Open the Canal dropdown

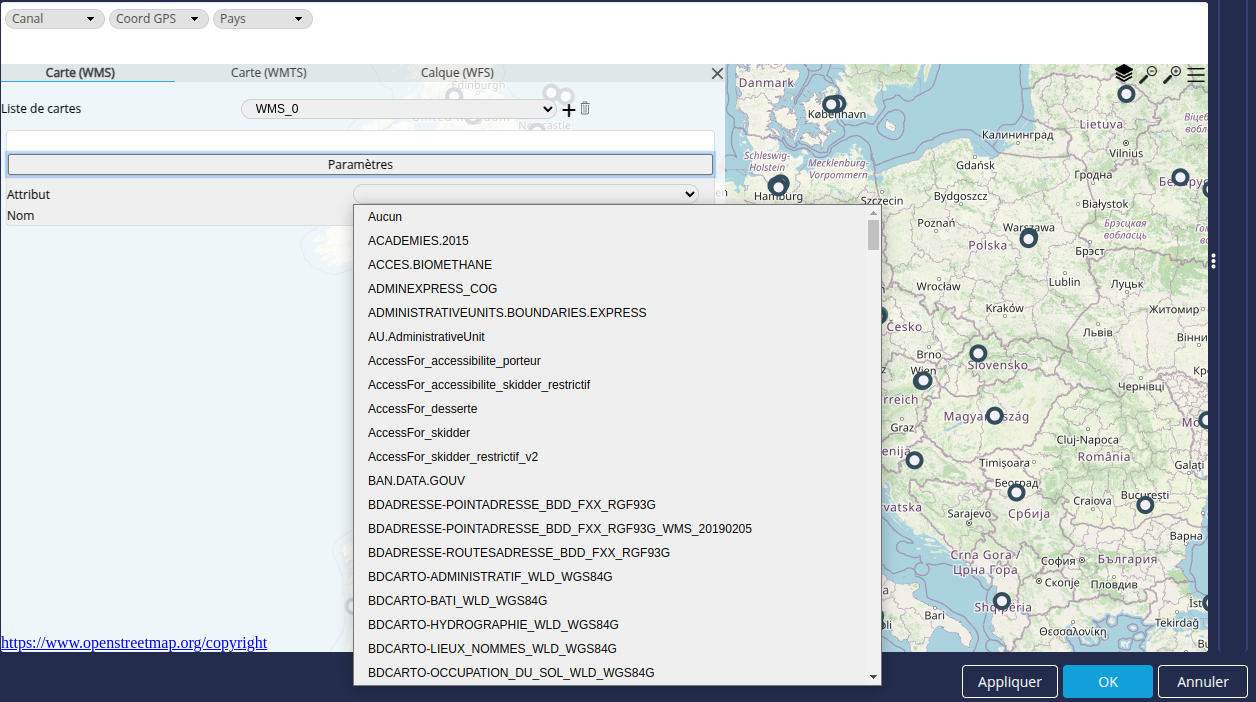[x=55, y=19]
